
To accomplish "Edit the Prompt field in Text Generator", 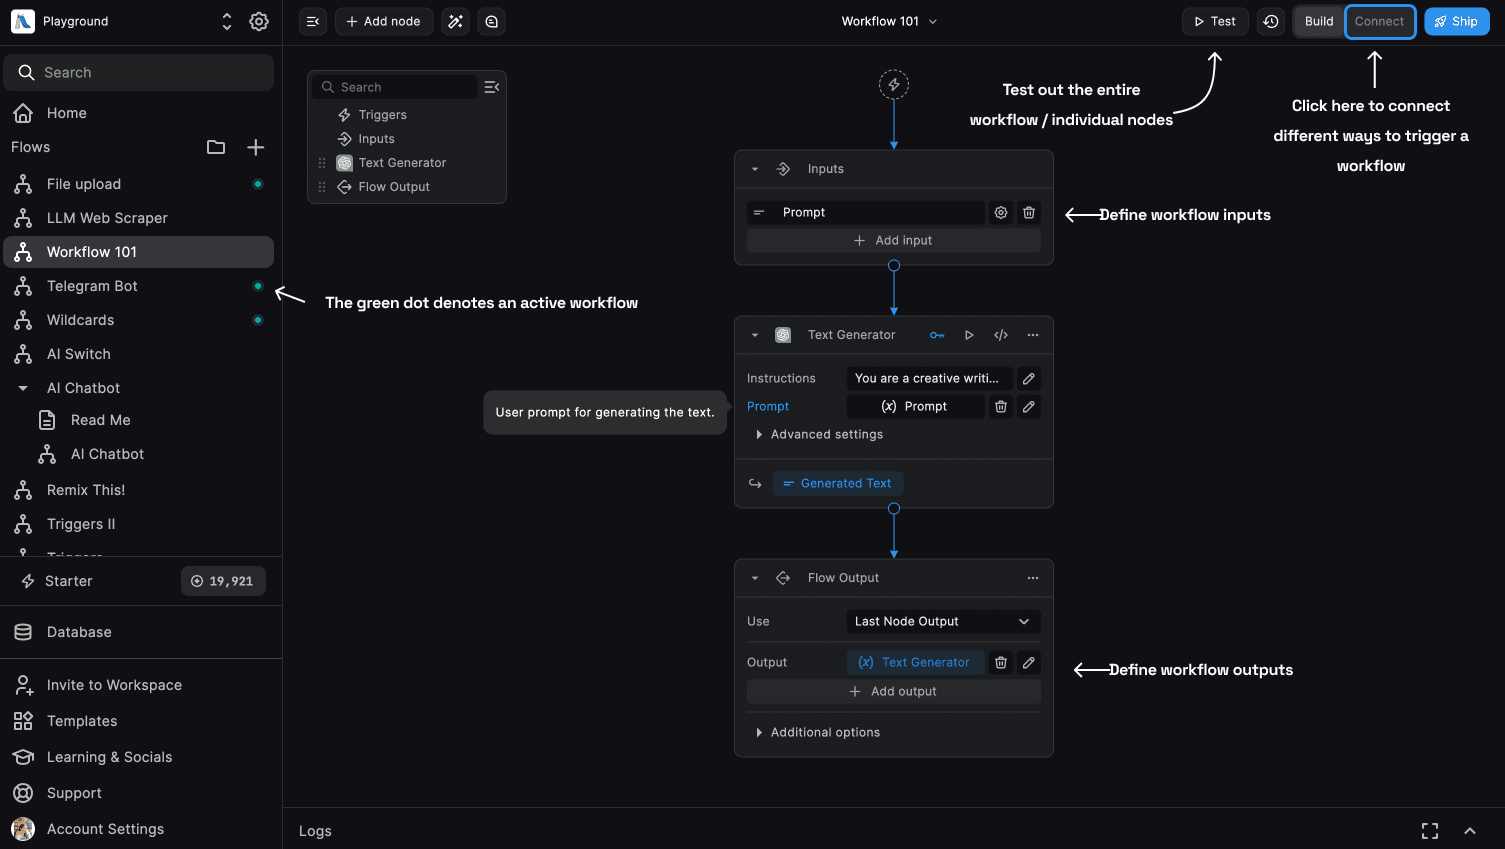I will tap(1029, 406).
